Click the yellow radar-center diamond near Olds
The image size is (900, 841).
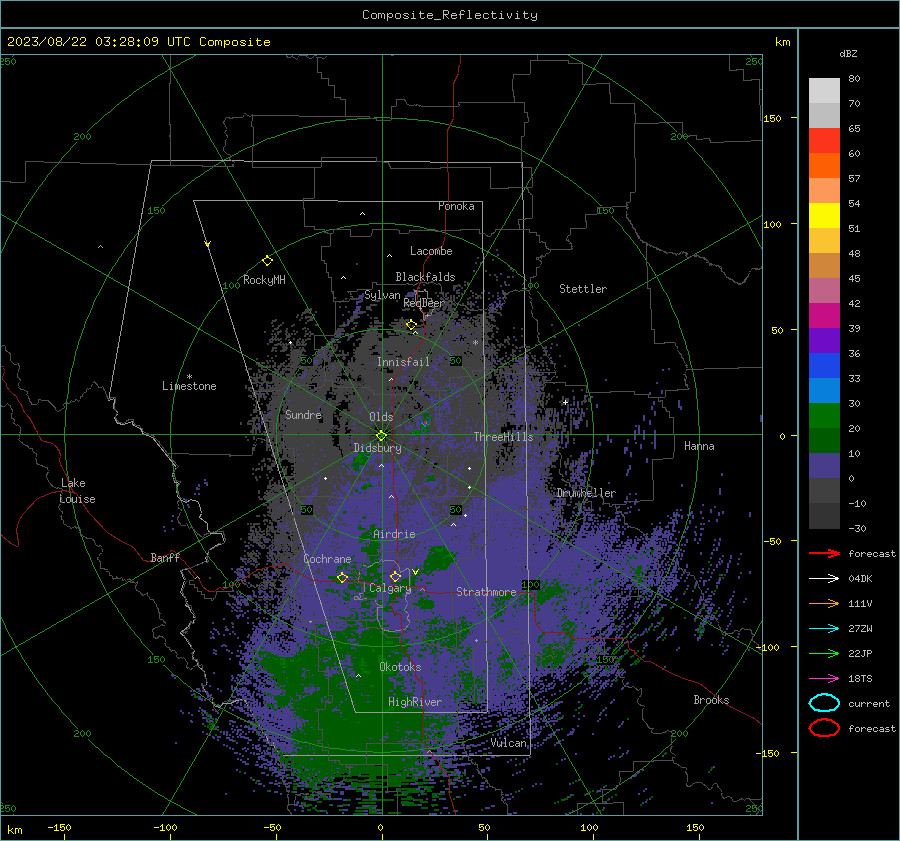tap(381, 435)
